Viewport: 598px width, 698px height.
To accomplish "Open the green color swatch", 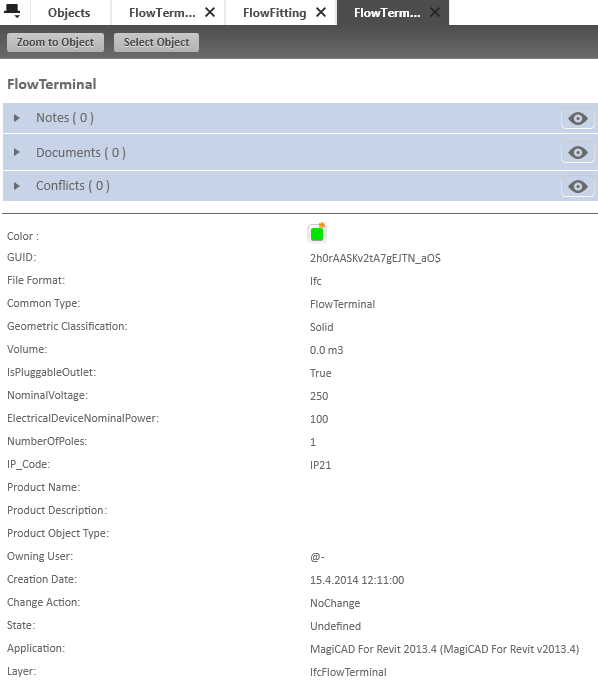I will pyautogui.click(x=317, y=234).
